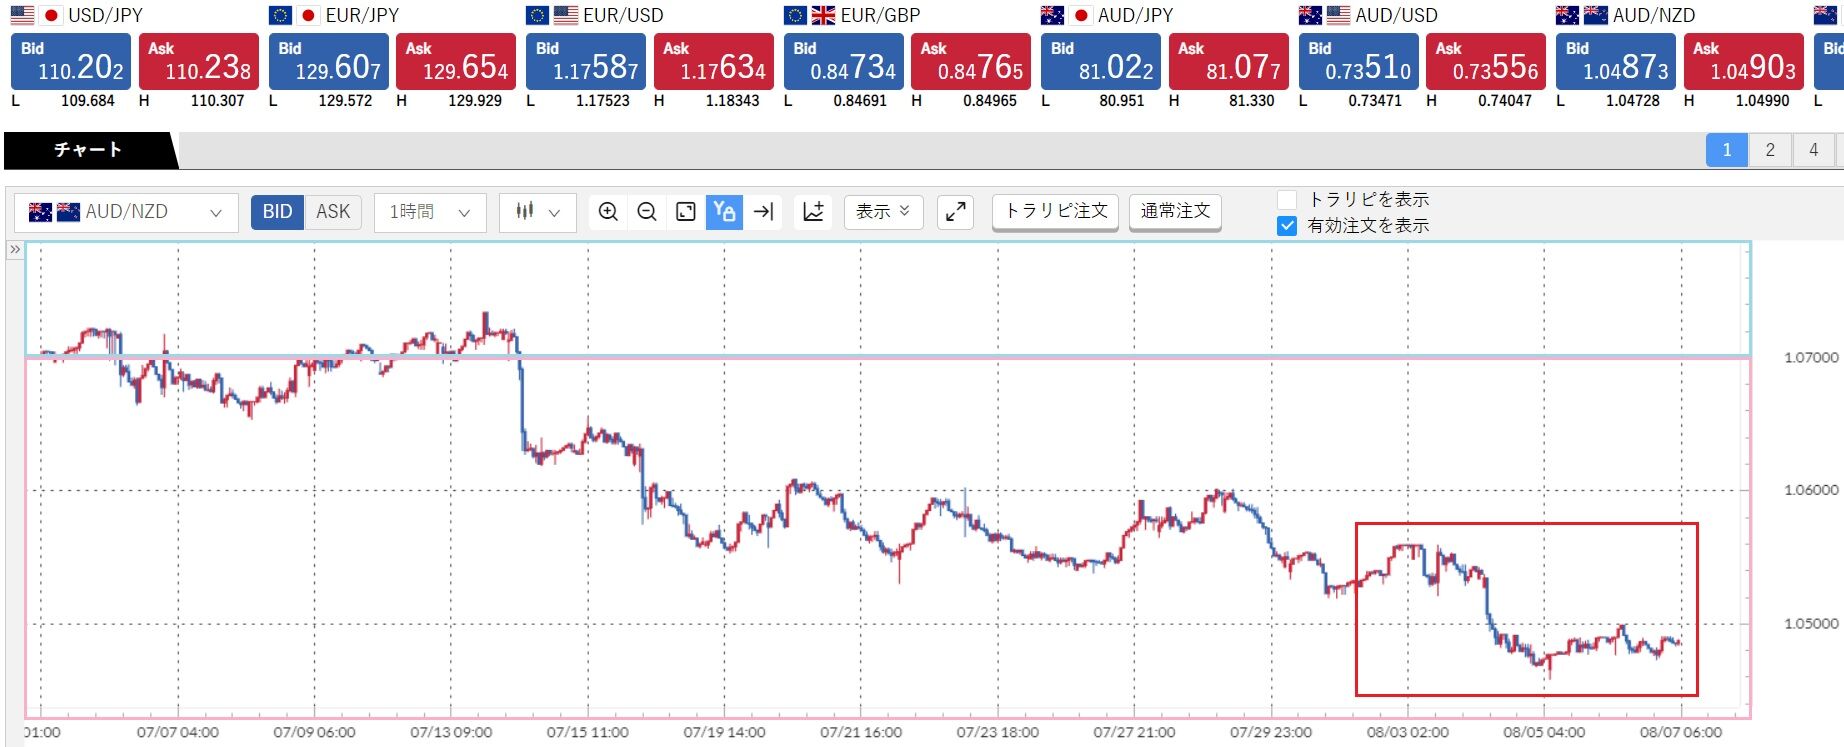Click AUD/NZD Ask price 1.04903

[1744, 61]
